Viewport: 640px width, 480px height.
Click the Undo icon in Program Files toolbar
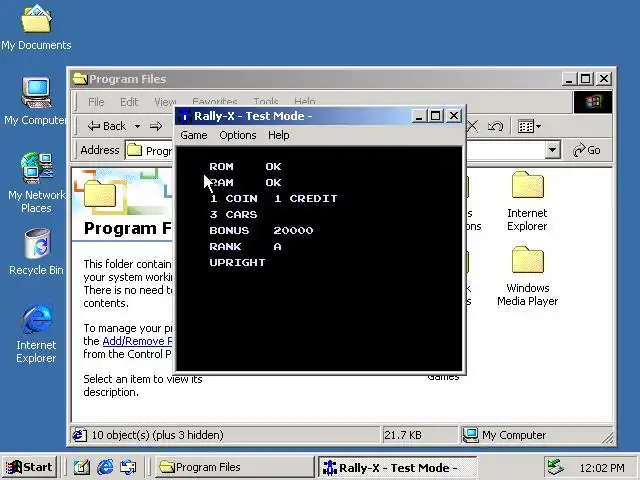point(495,127)
